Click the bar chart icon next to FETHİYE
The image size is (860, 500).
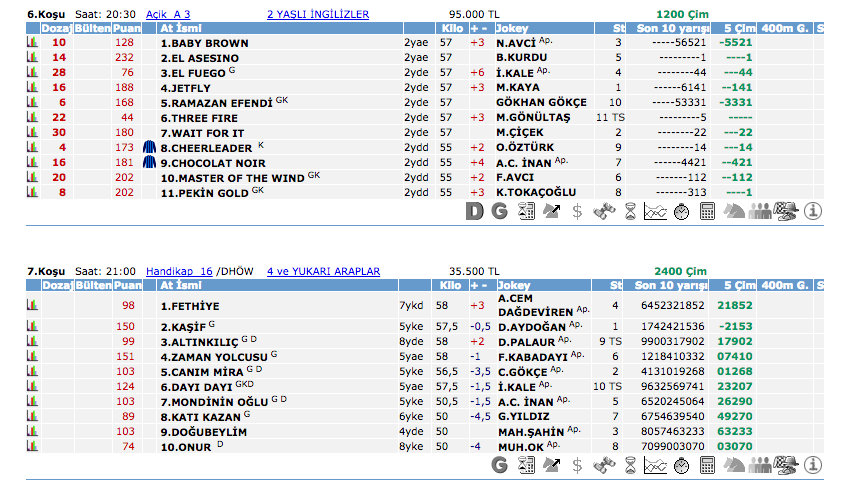point(31,306)
